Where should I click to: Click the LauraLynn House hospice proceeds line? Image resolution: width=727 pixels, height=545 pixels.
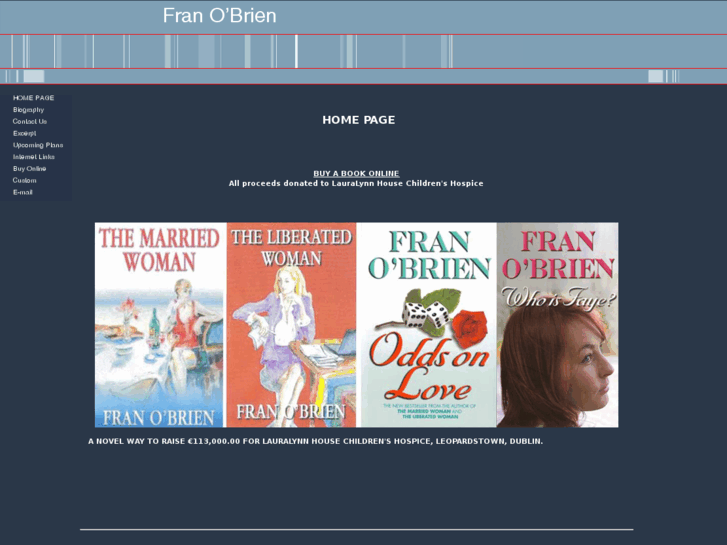click(356, 184)
